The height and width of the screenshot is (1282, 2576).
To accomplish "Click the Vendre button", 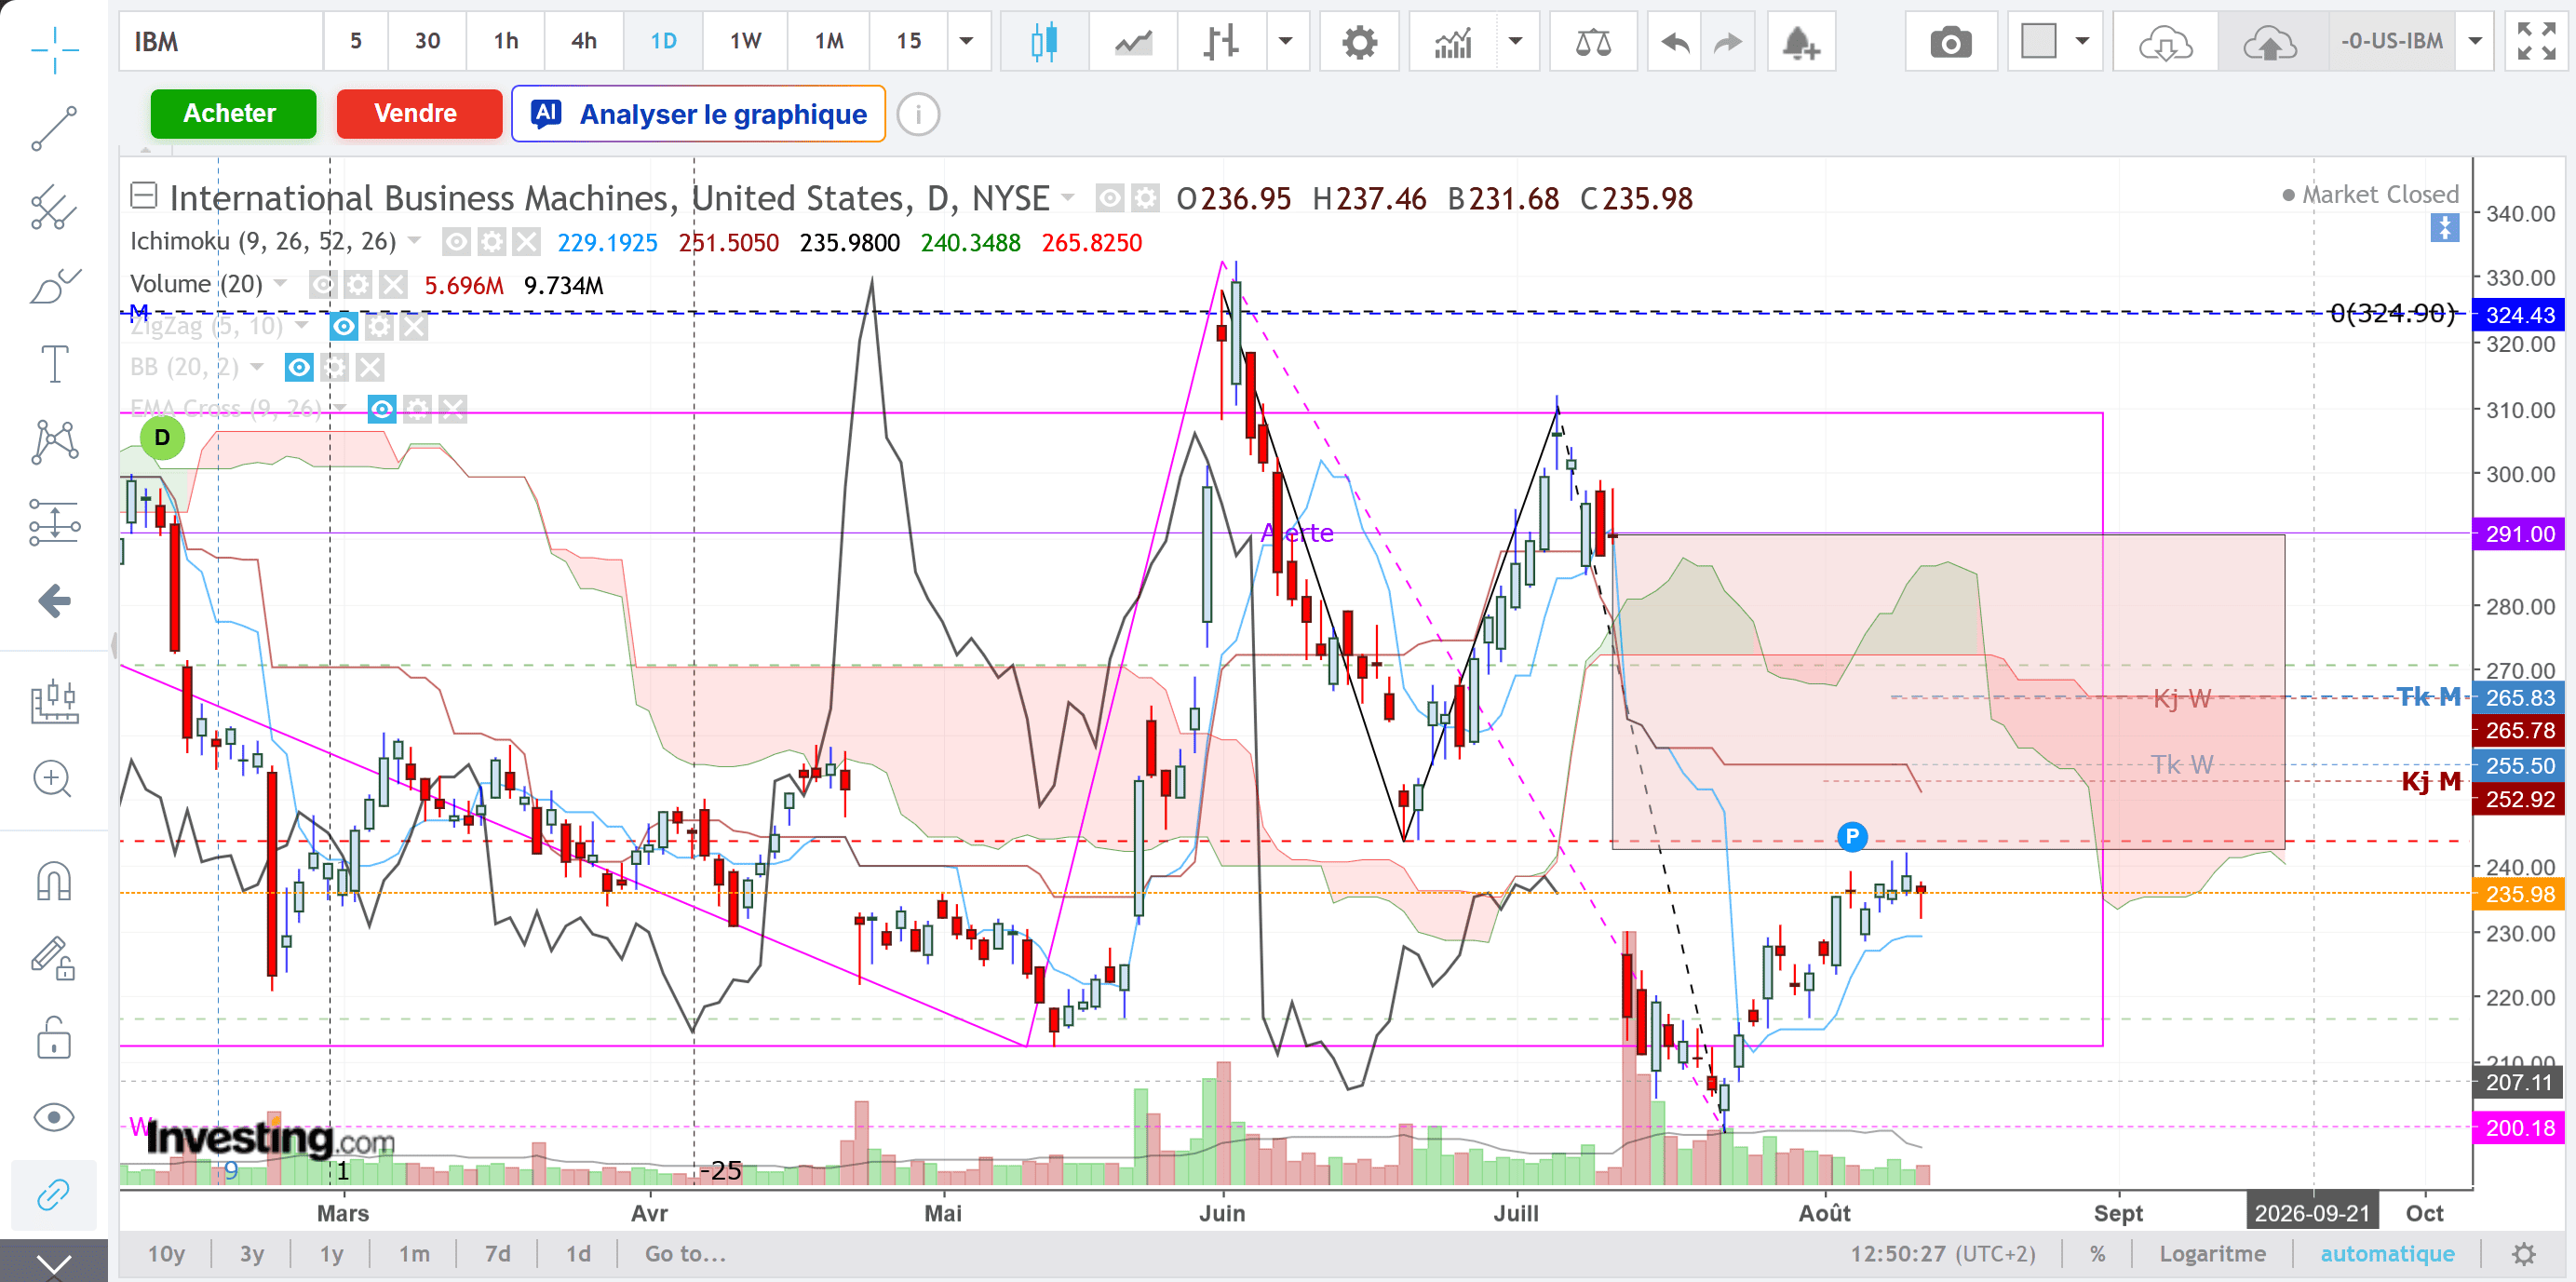I will 419,113.
